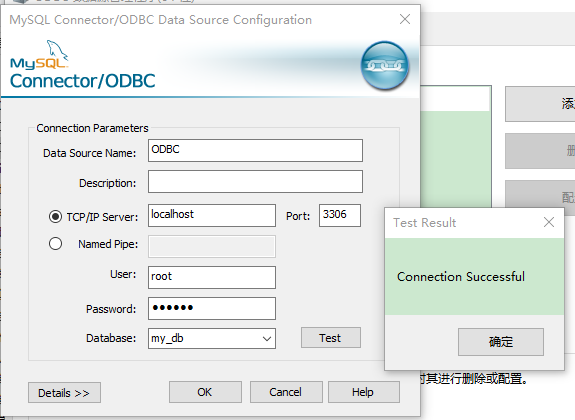Confirm Test Result with 确定 button
This screenshot has height=420, width=575.
[501, 342]
